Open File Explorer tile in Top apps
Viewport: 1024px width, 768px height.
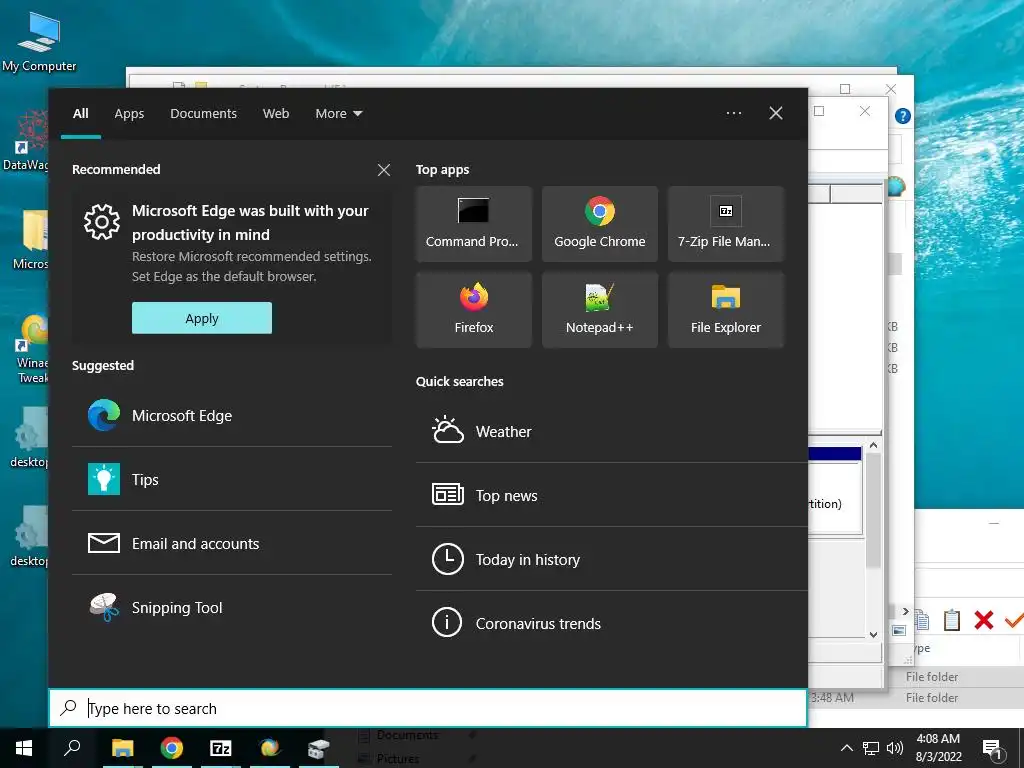coord(726,310)
